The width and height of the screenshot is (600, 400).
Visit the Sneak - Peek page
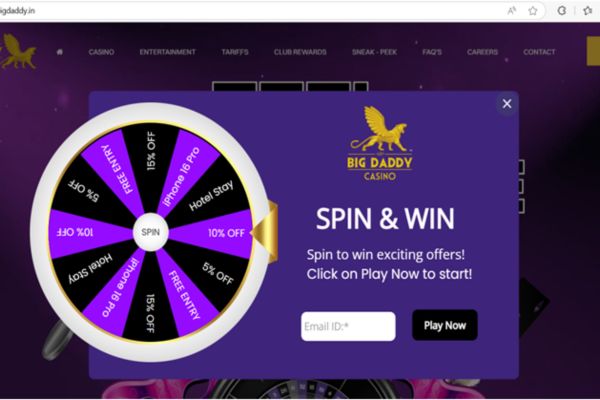coord(374,52)
